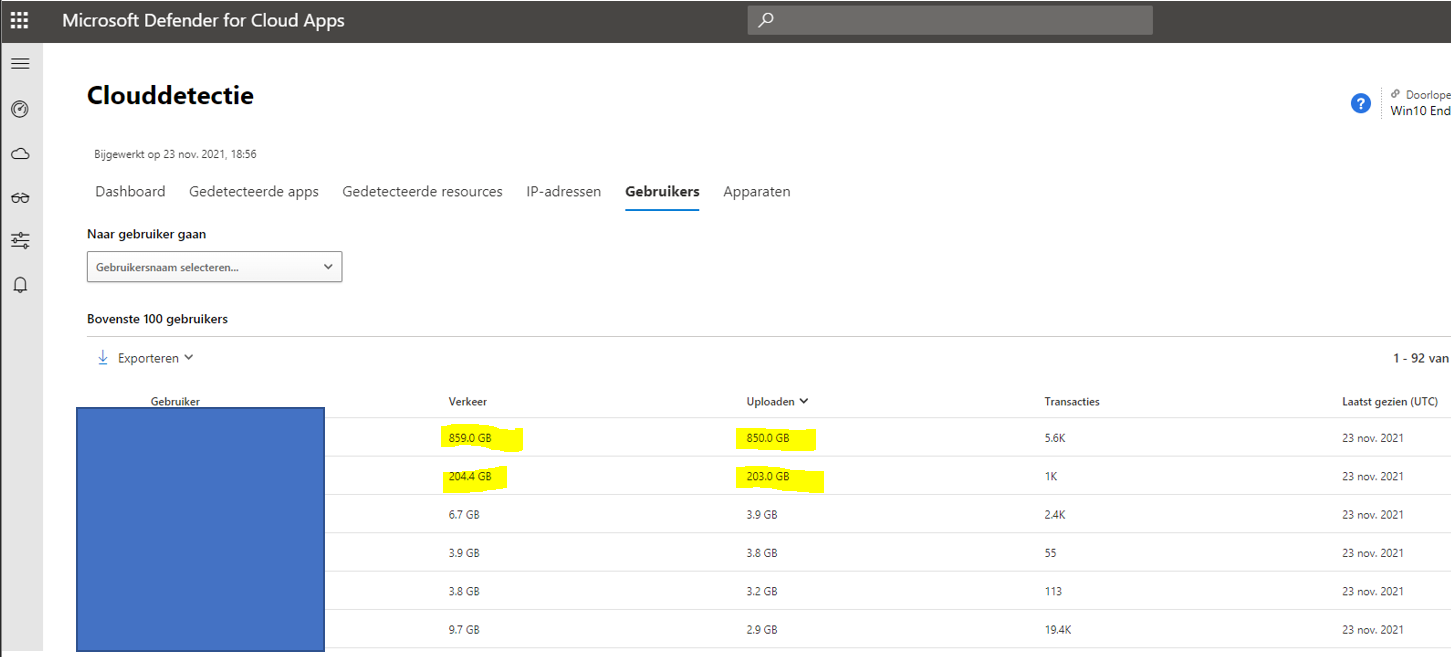
Task: Click the 3.8 GB upload cell
Action: point(762,552)
